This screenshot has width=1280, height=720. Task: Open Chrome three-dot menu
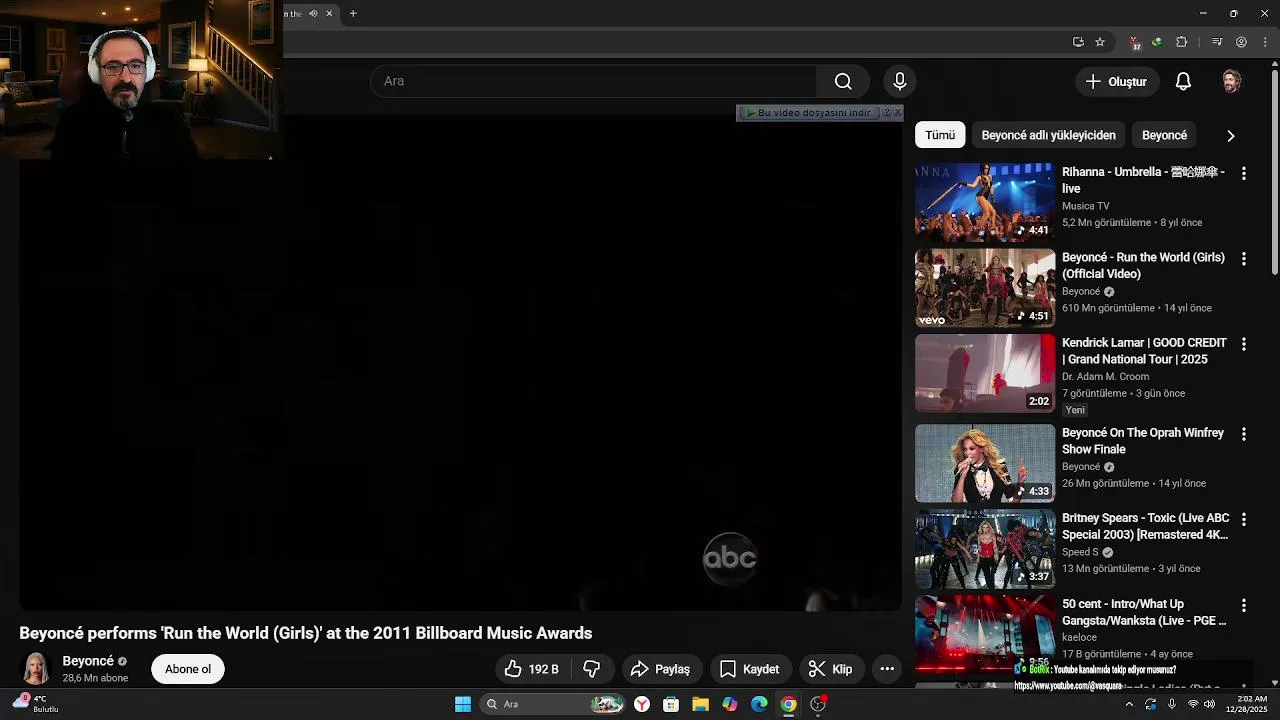(1265, 42)
